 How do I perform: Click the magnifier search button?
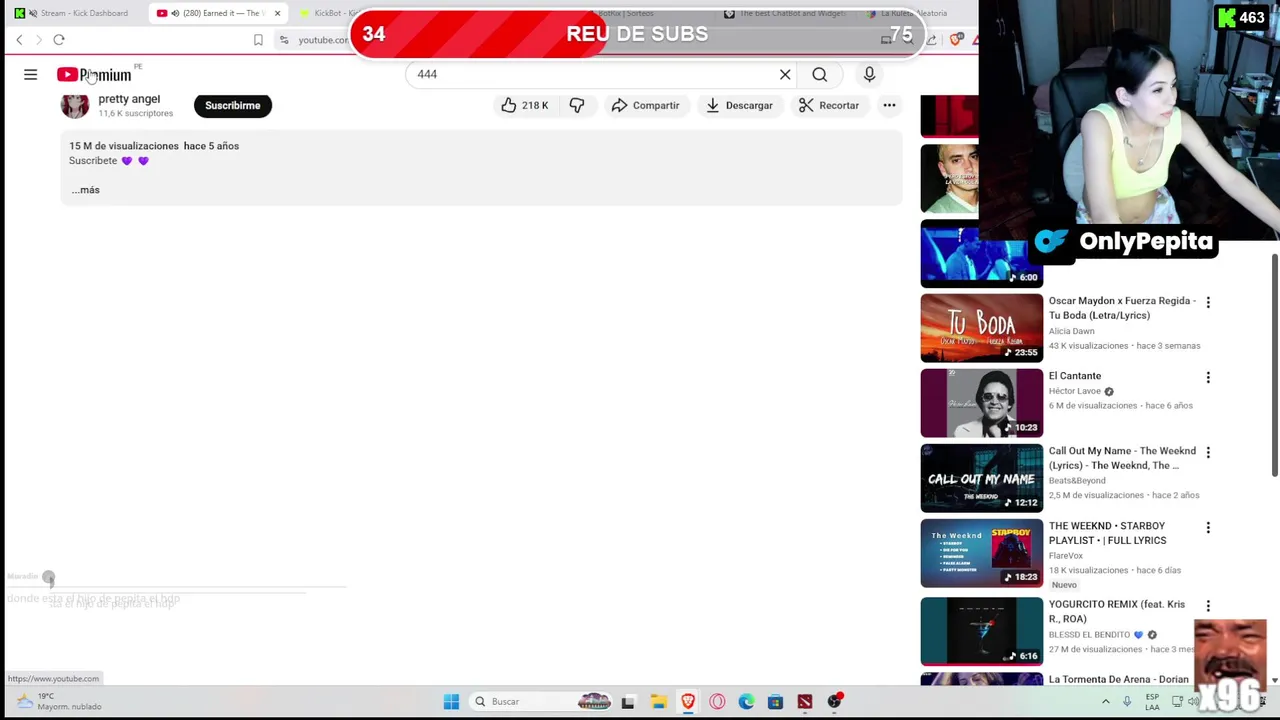point(819,74)
